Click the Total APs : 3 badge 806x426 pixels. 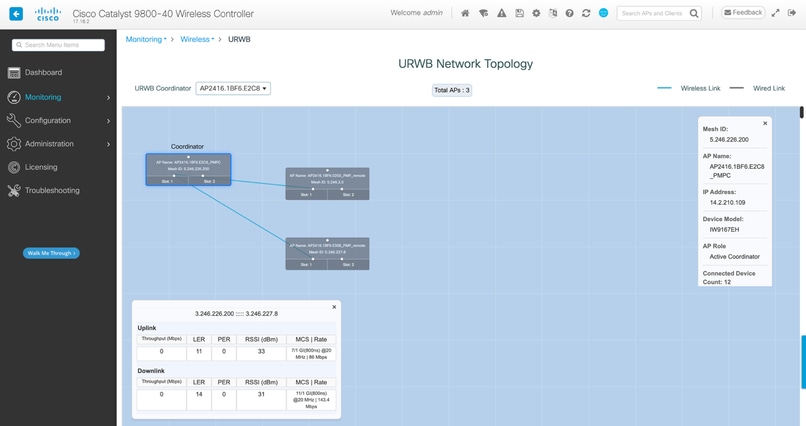click(x=452, y=90)
